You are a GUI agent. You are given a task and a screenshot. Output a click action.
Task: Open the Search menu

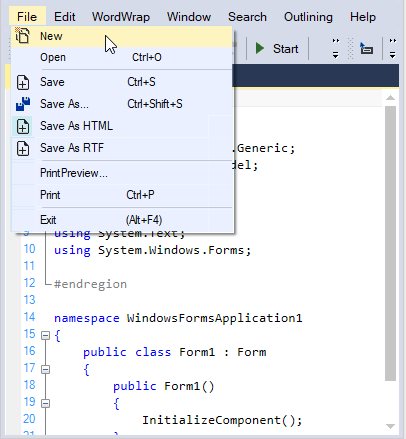click(247, 17)
